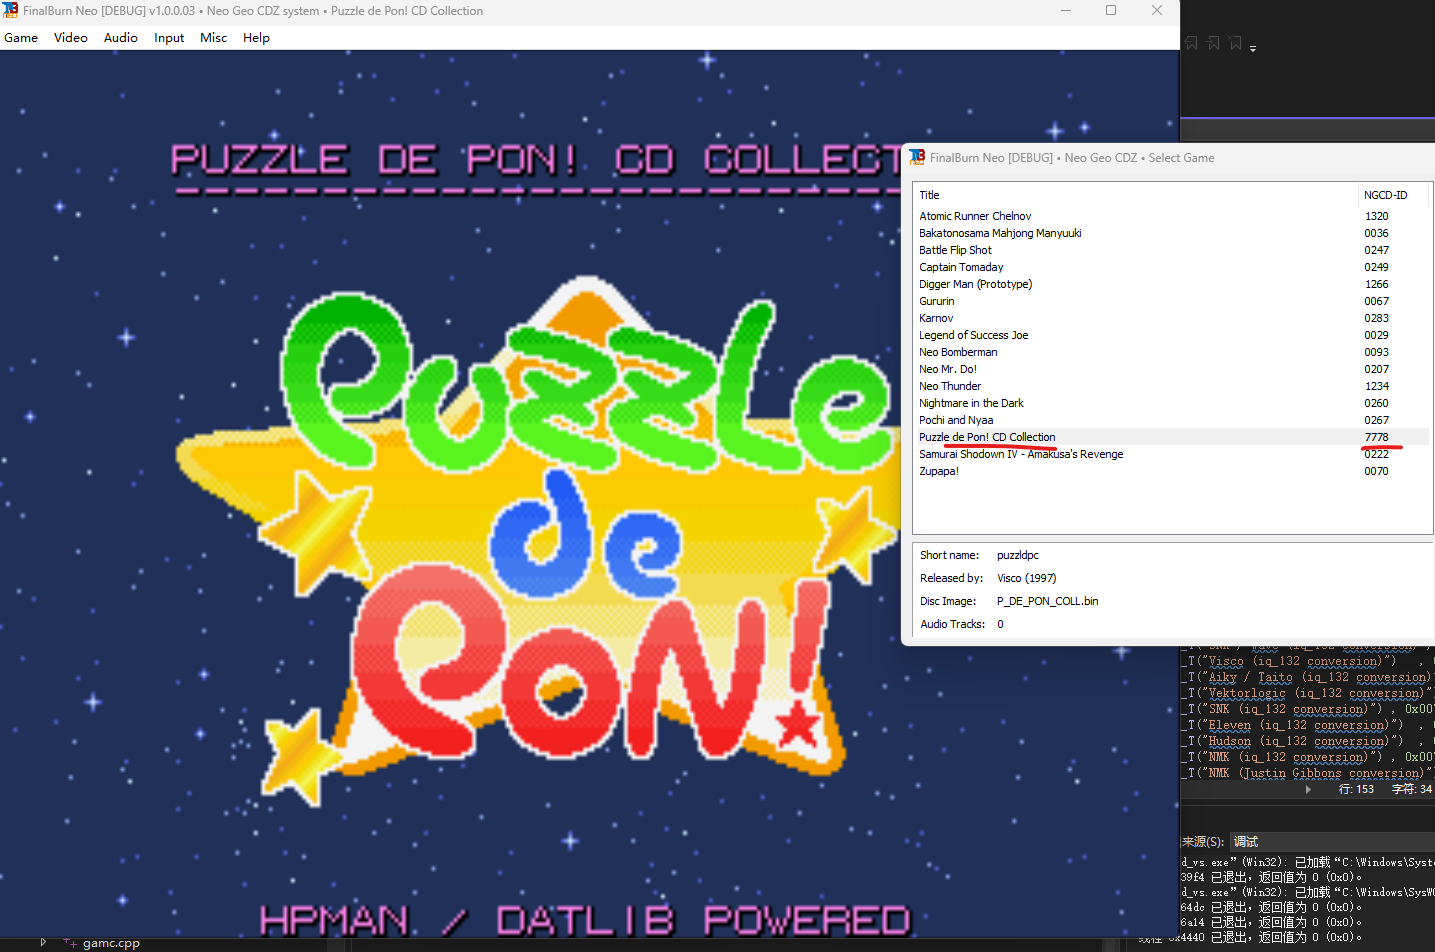Screen dimensions: 1435x952
Task: Click the clear bookmarks icon in Visual Studio
Action: (1235, 43)
